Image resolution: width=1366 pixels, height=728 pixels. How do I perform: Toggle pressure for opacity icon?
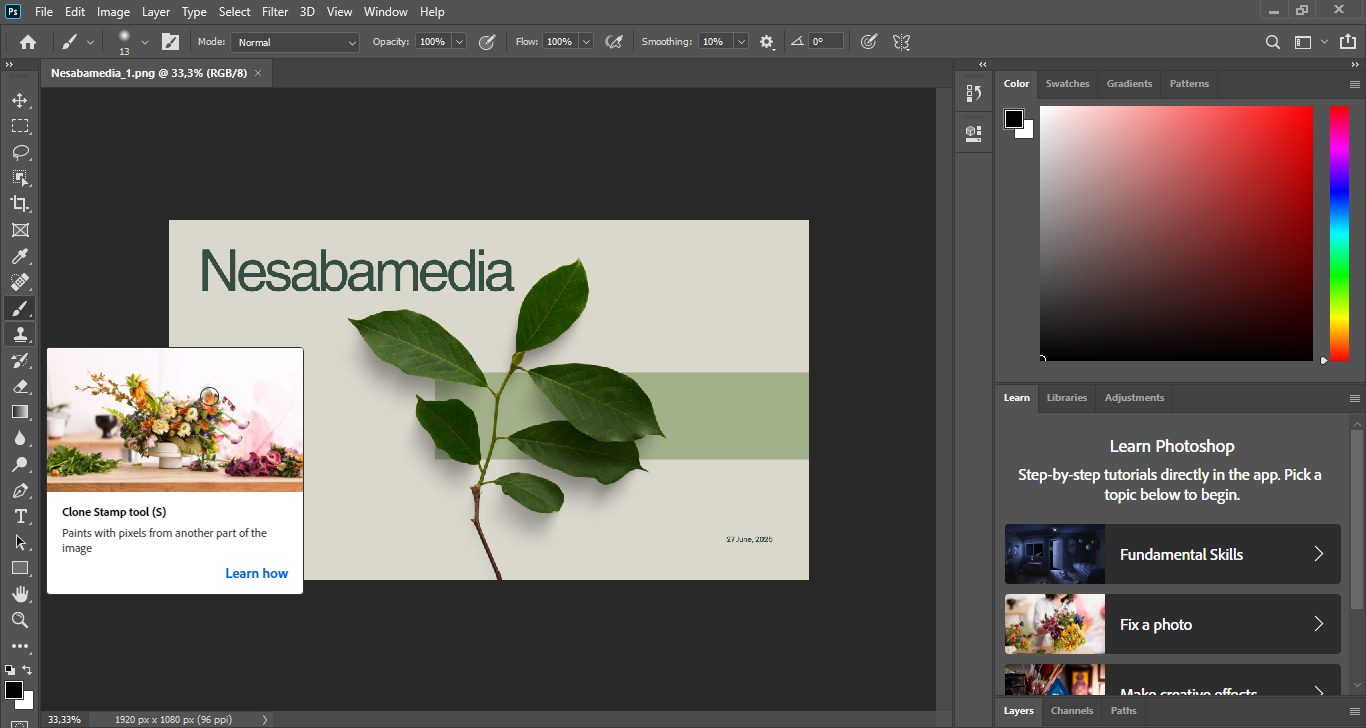coord(487,42)
